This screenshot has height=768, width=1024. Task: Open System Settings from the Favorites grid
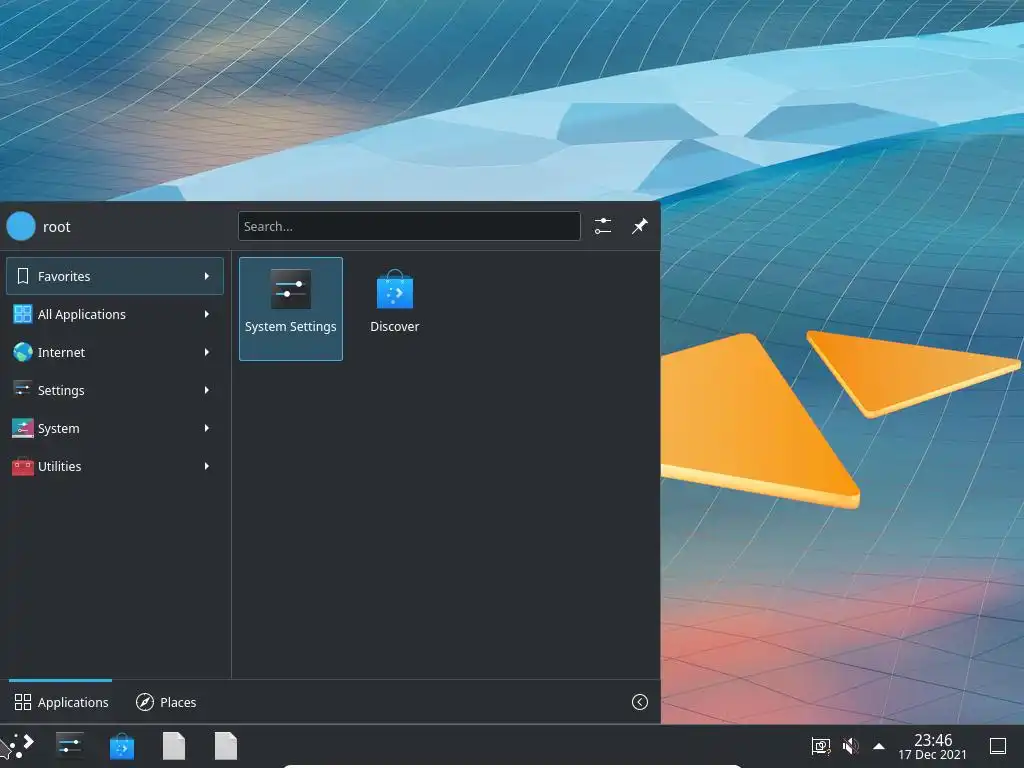point(291,308)
